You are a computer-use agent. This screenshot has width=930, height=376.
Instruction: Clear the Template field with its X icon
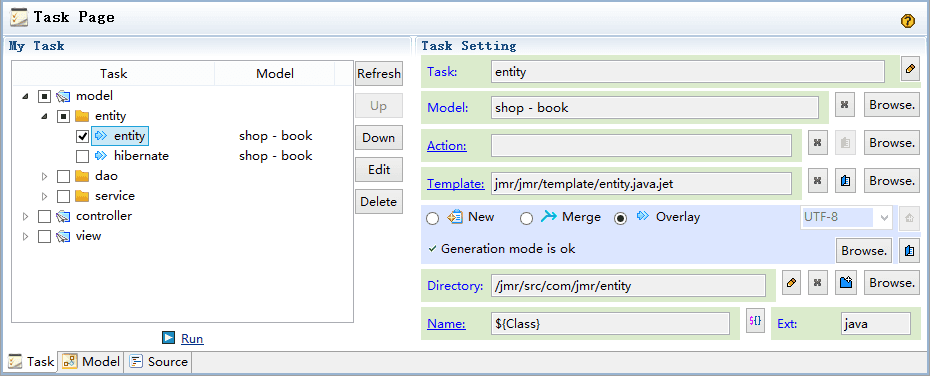(x=817, y=181)
